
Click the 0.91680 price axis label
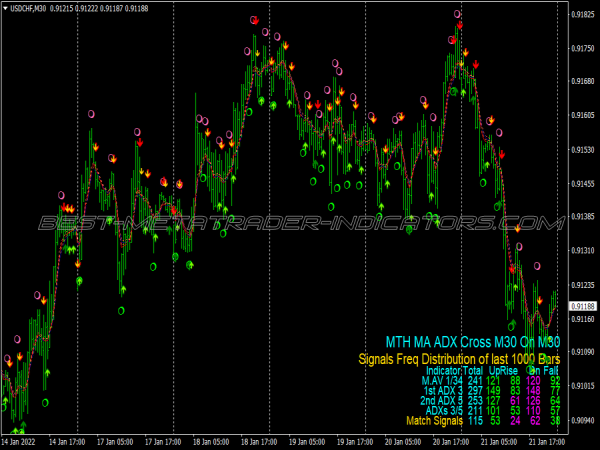click(x=583, y=82)
